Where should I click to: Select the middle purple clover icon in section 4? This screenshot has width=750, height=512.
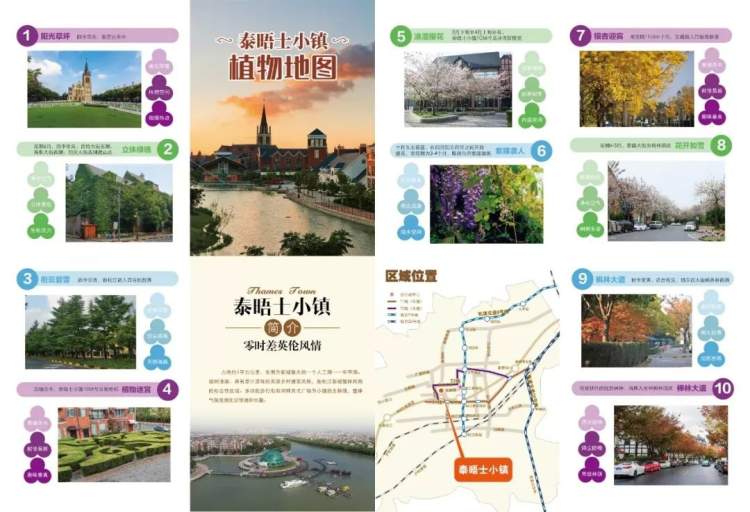[x=37, y=445]
